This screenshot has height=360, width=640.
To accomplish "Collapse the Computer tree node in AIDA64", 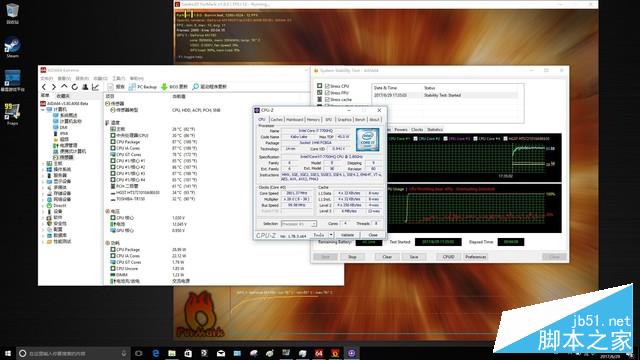I will [x=43, y=109].
